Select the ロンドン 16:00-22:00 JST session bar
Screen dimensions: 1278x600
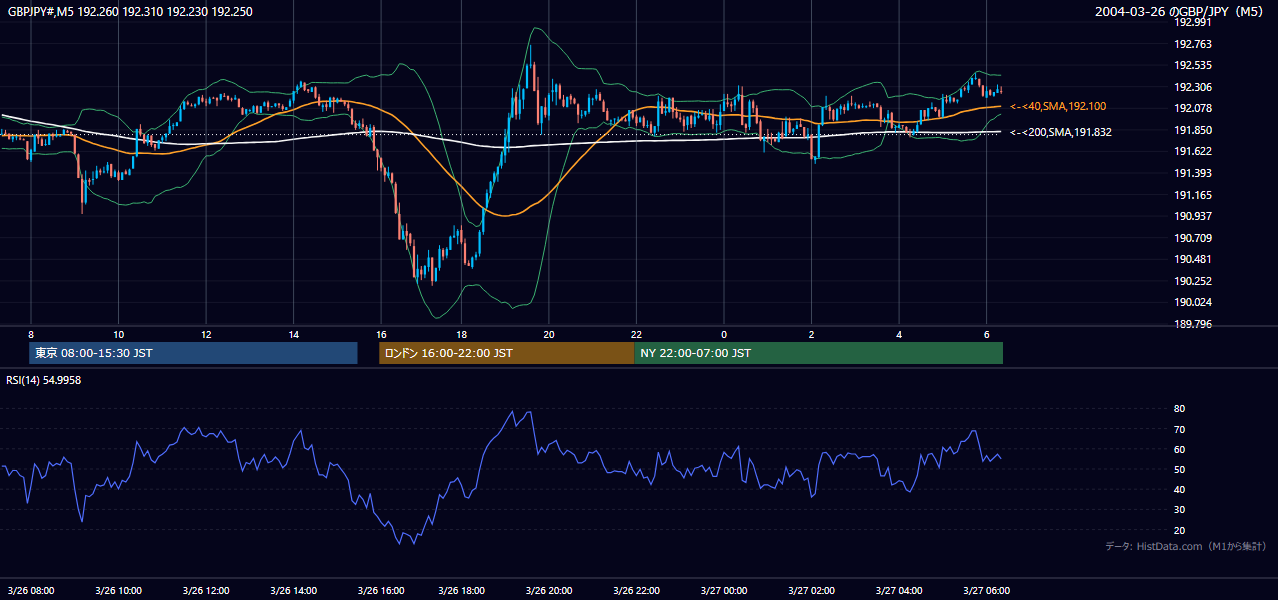tap(506, 353)
